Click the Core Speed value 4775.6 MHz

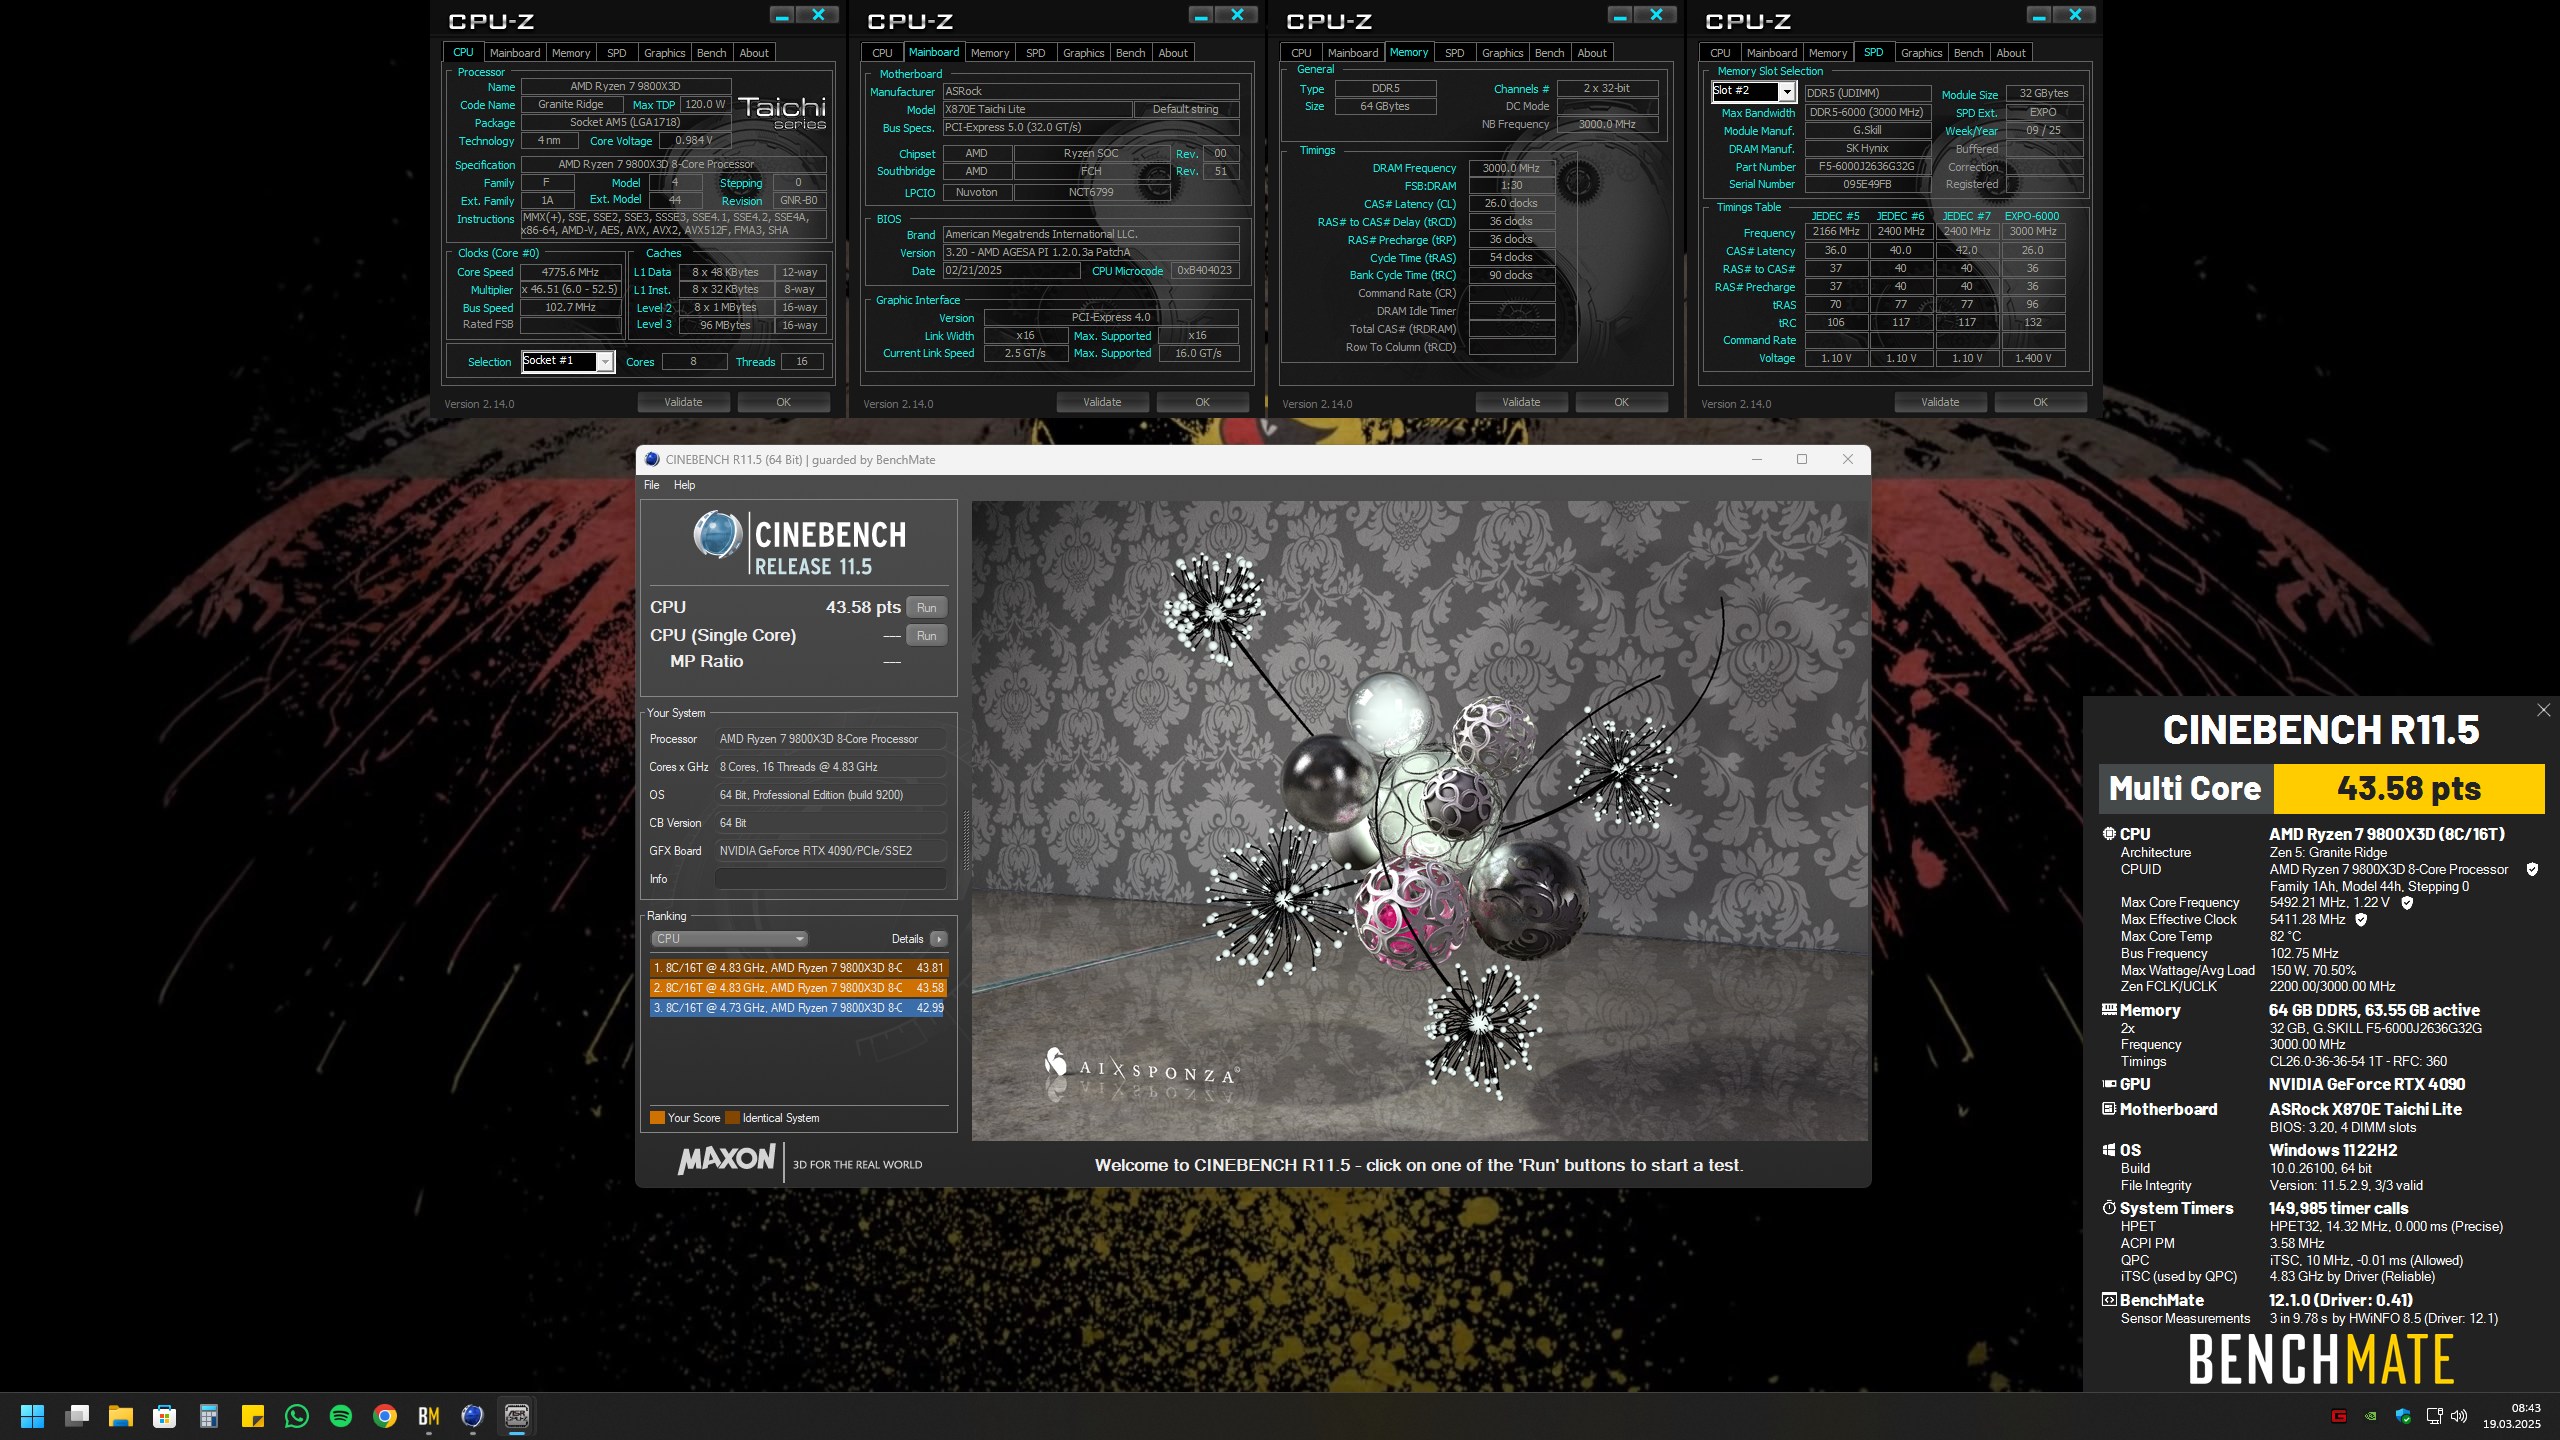570,272
